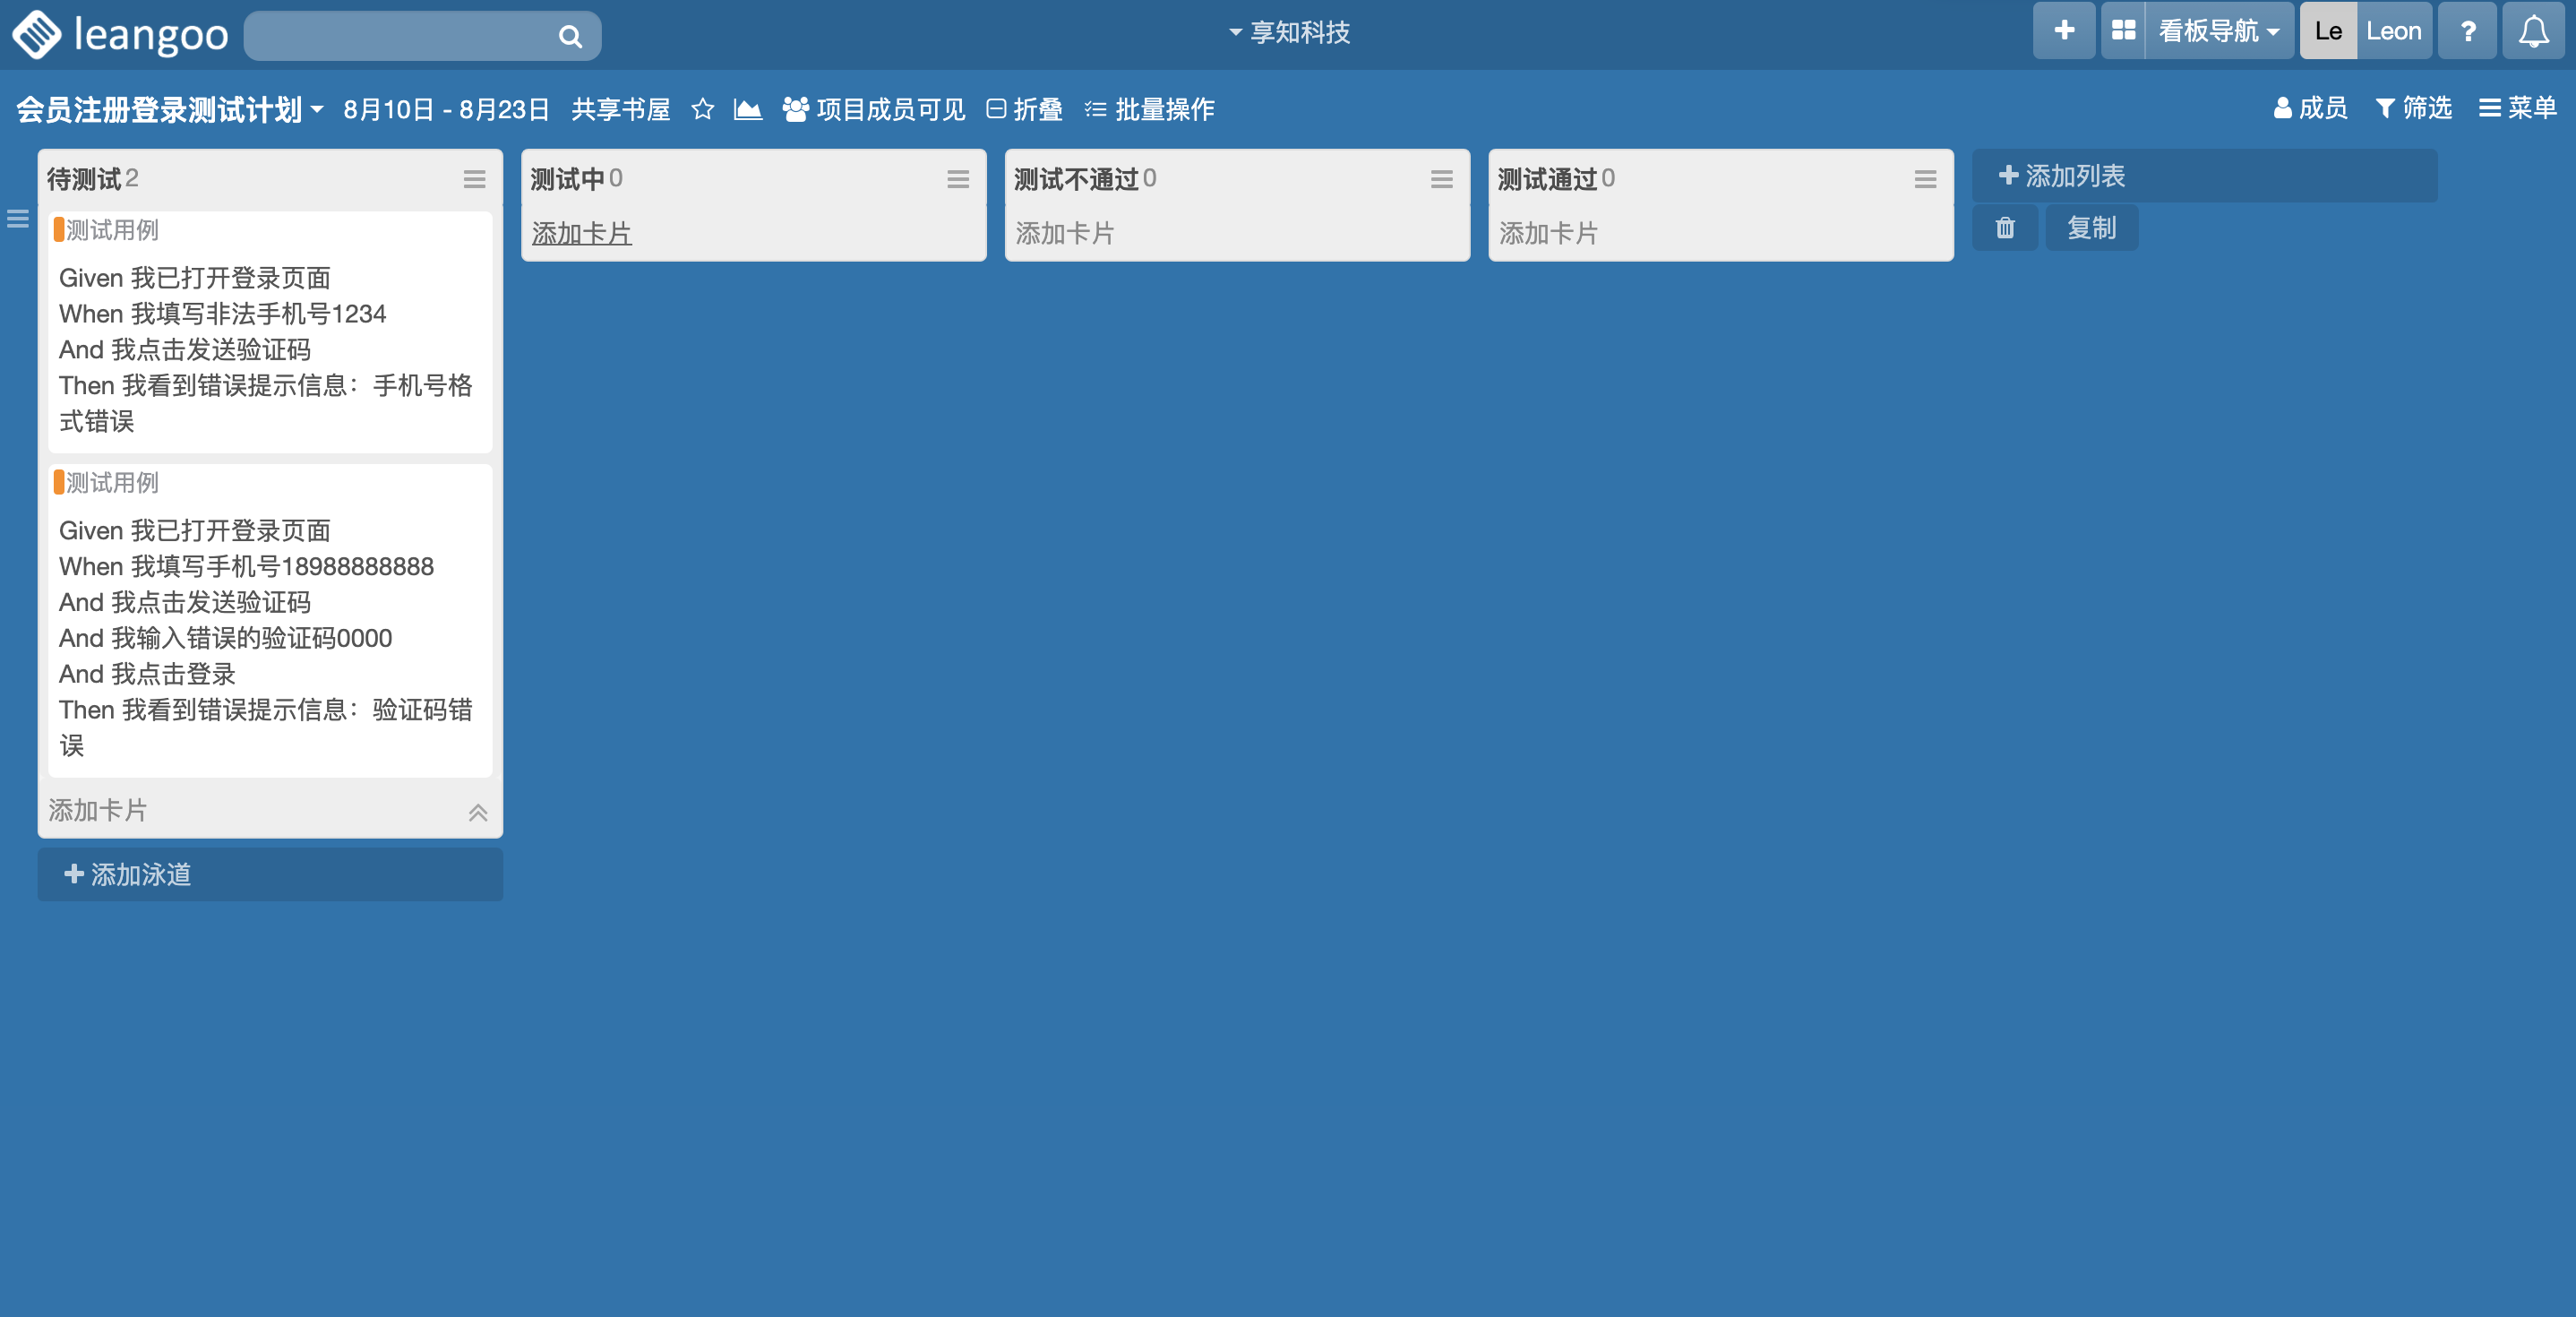
Task: Open the board grid view icon
Action: click(2123, 32)
